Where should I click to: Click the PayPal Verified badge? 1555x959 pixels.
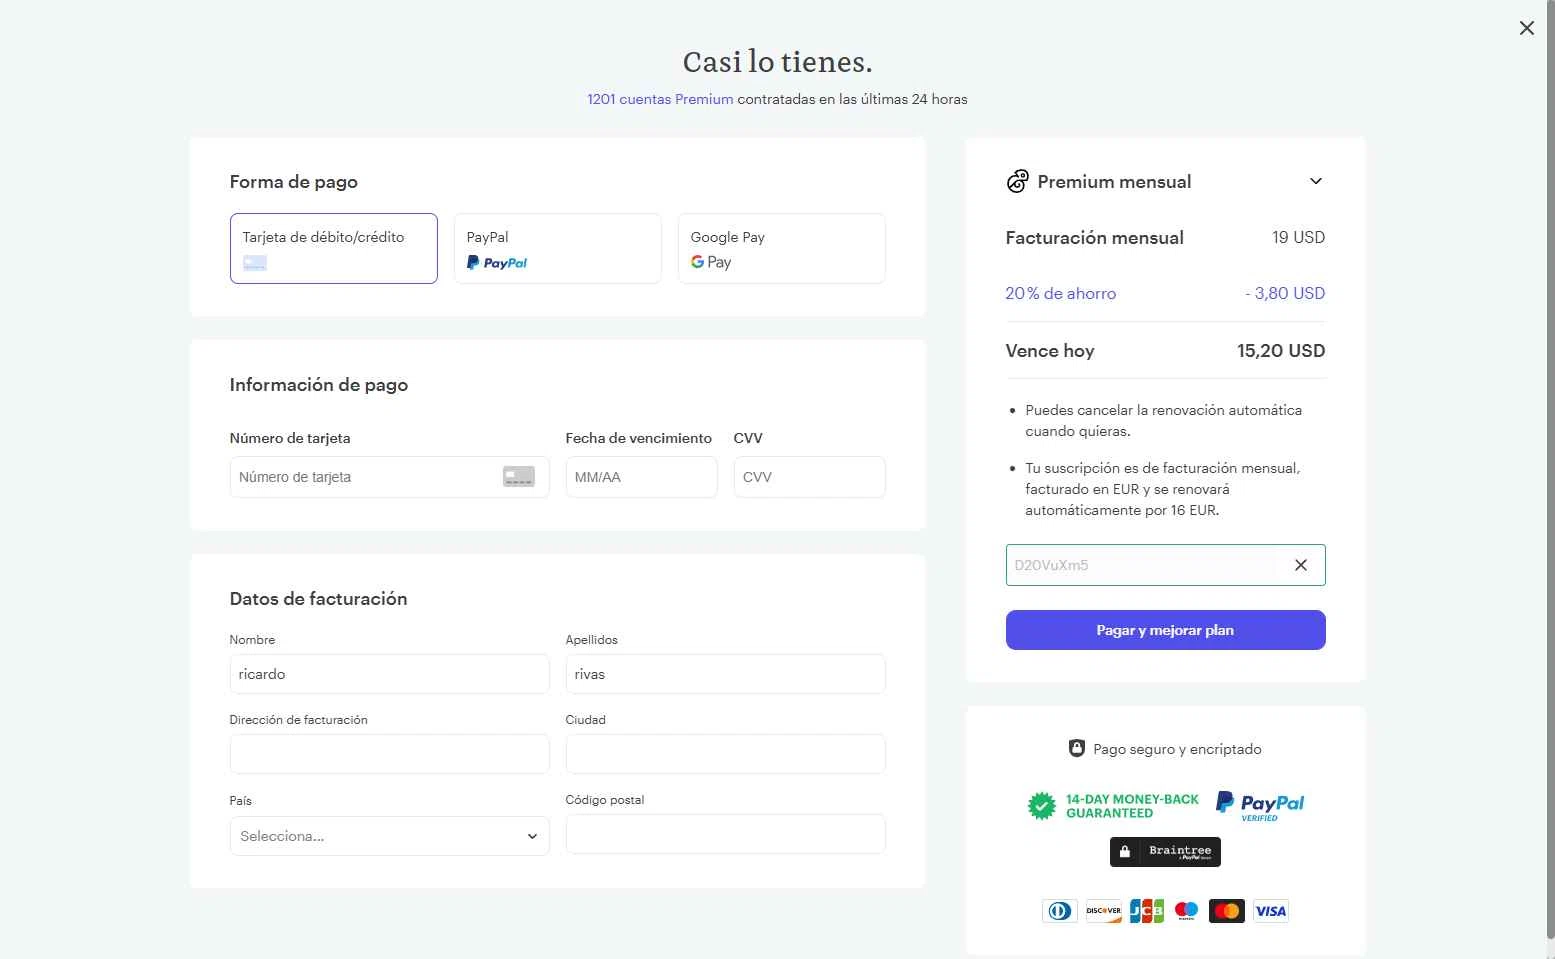(1260, 806)
